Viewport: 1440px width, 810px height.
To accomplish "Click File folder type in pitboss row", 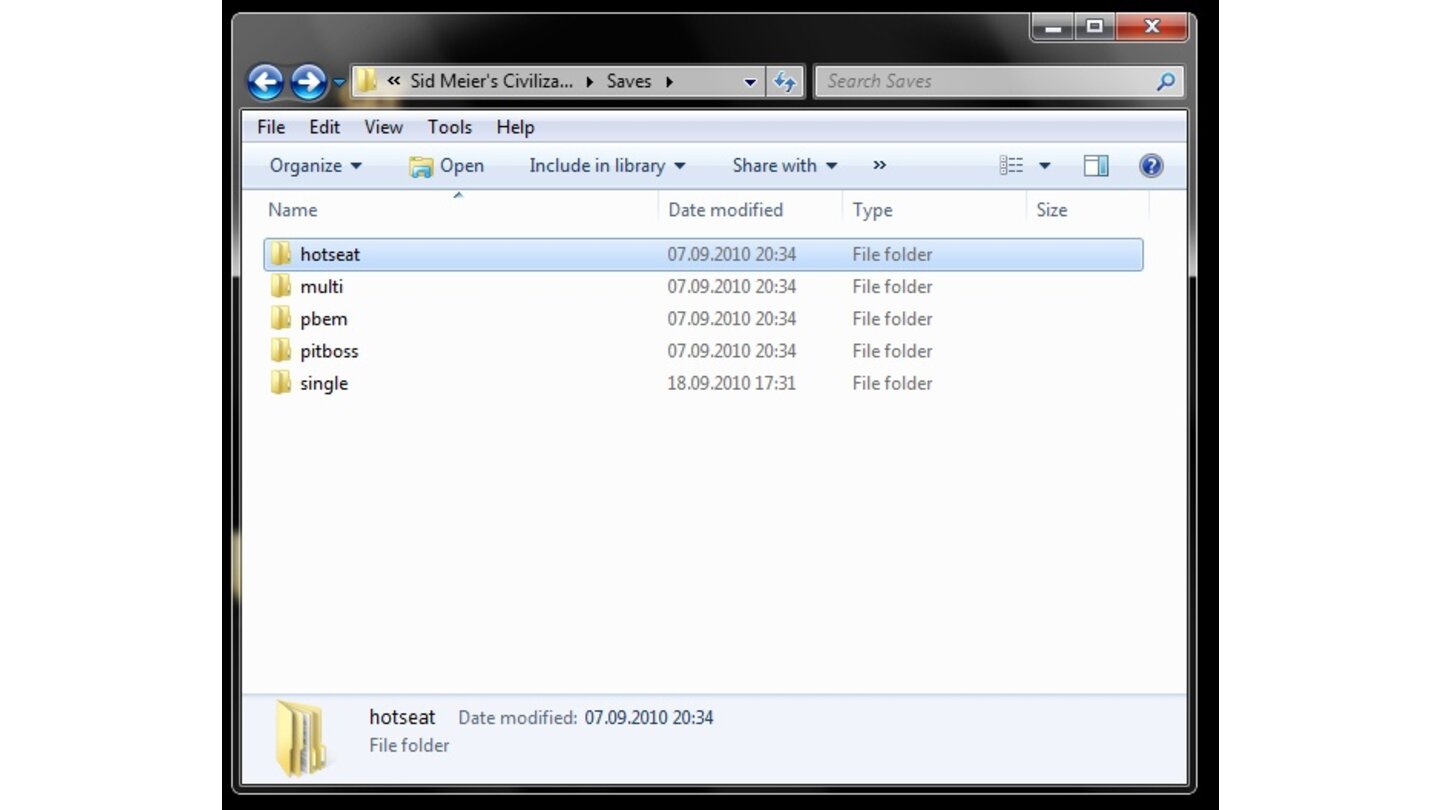I will coord(892,351).
